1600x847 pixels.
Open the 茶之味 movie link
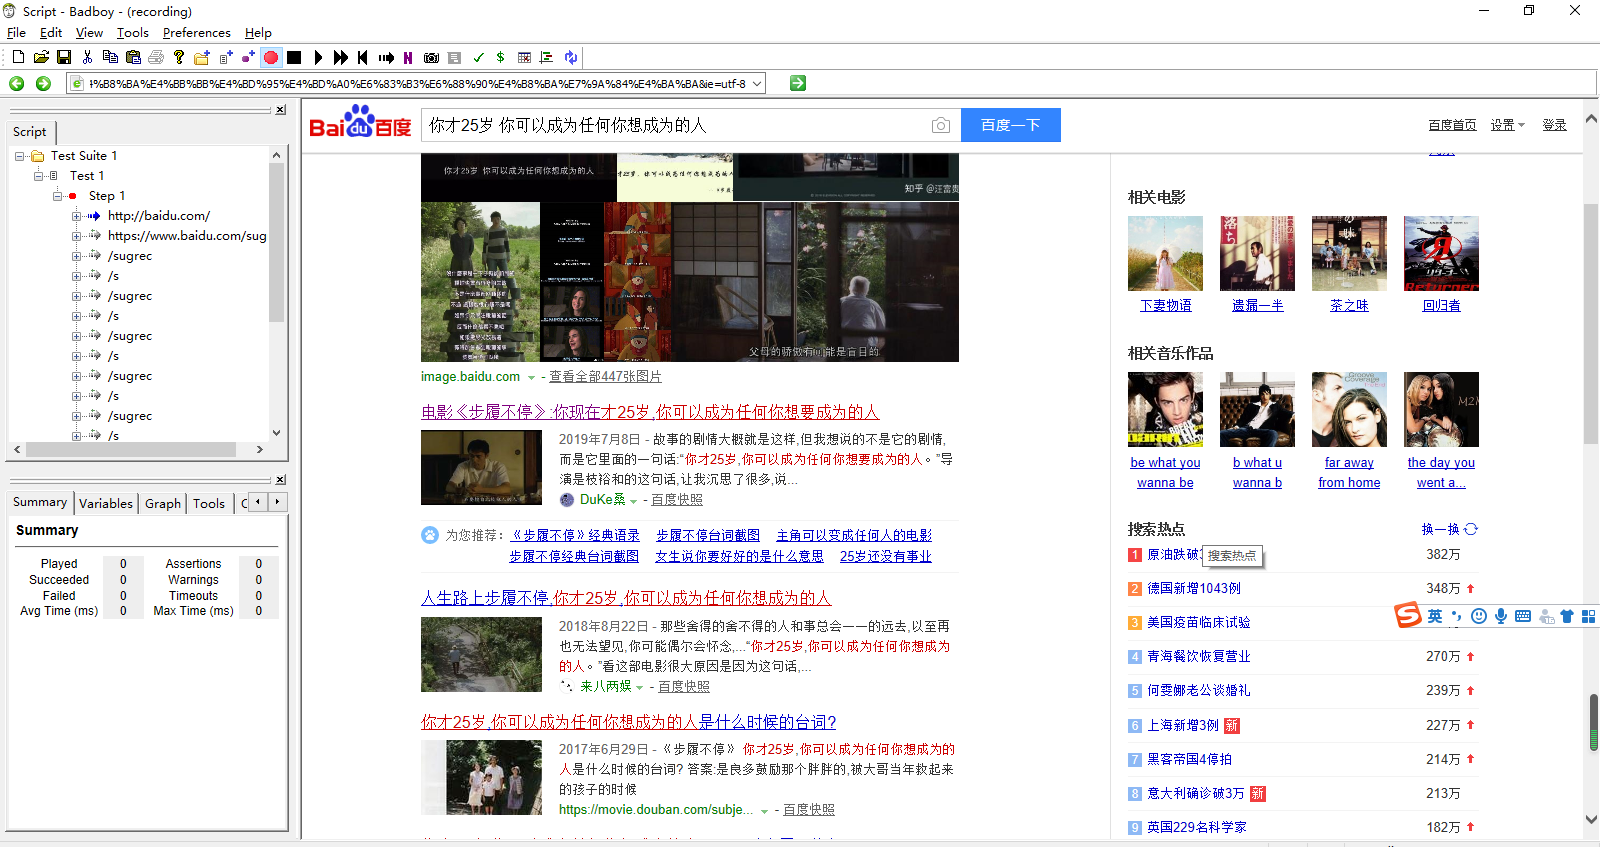pos(1349,306)
